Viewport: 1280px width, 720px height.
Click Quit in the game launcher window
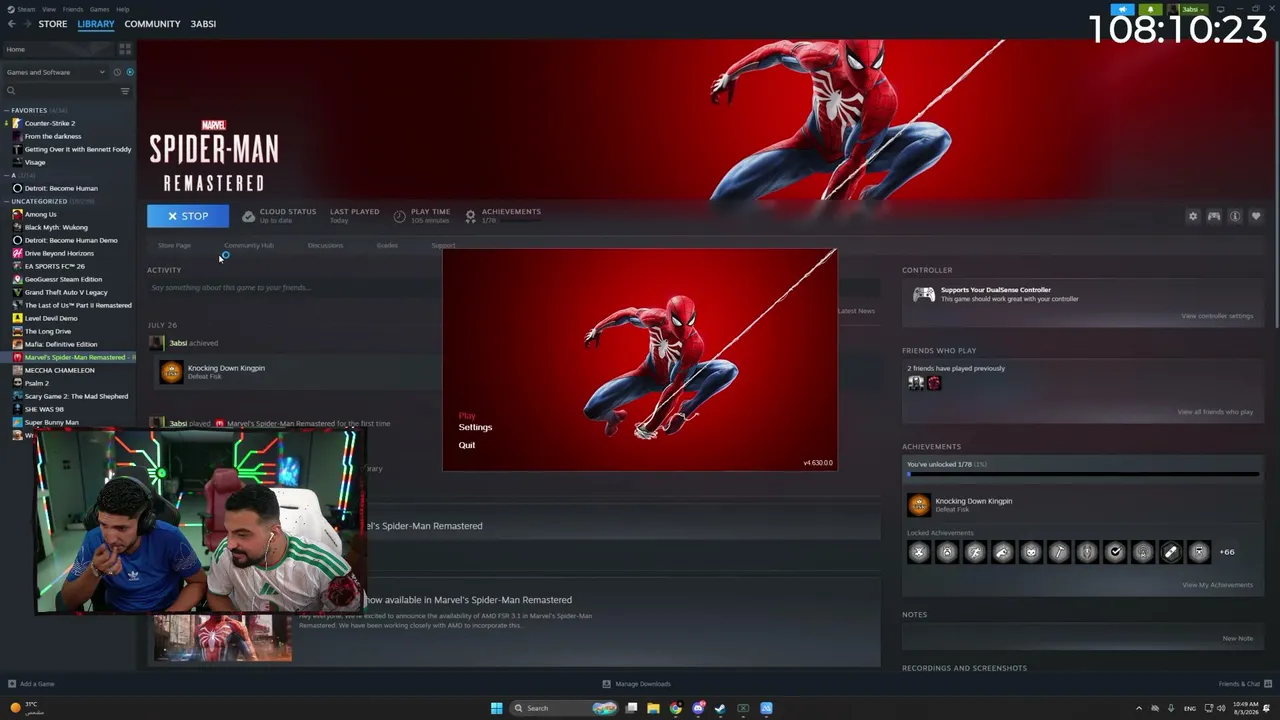click(467, 445)
